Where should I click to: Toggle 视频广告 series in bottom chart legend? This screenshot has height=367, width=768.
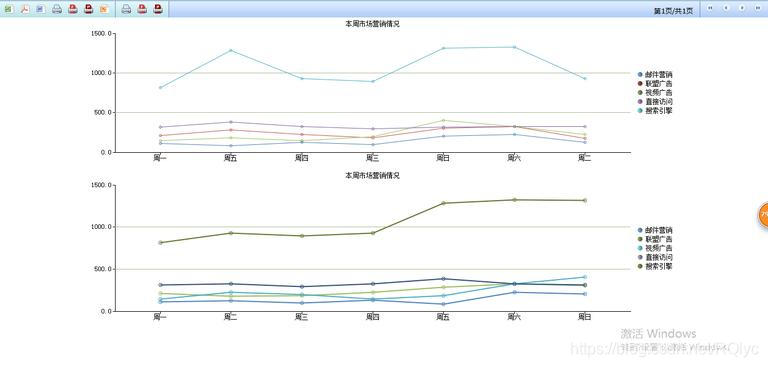coord(655,248)
